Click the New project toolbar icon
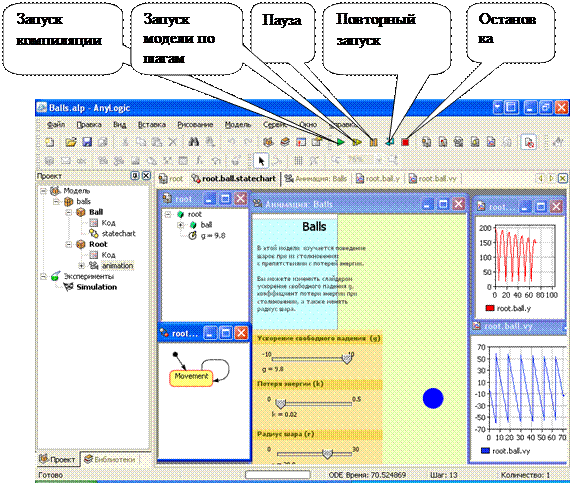The image size is (570, 483). tap(49, 142)
